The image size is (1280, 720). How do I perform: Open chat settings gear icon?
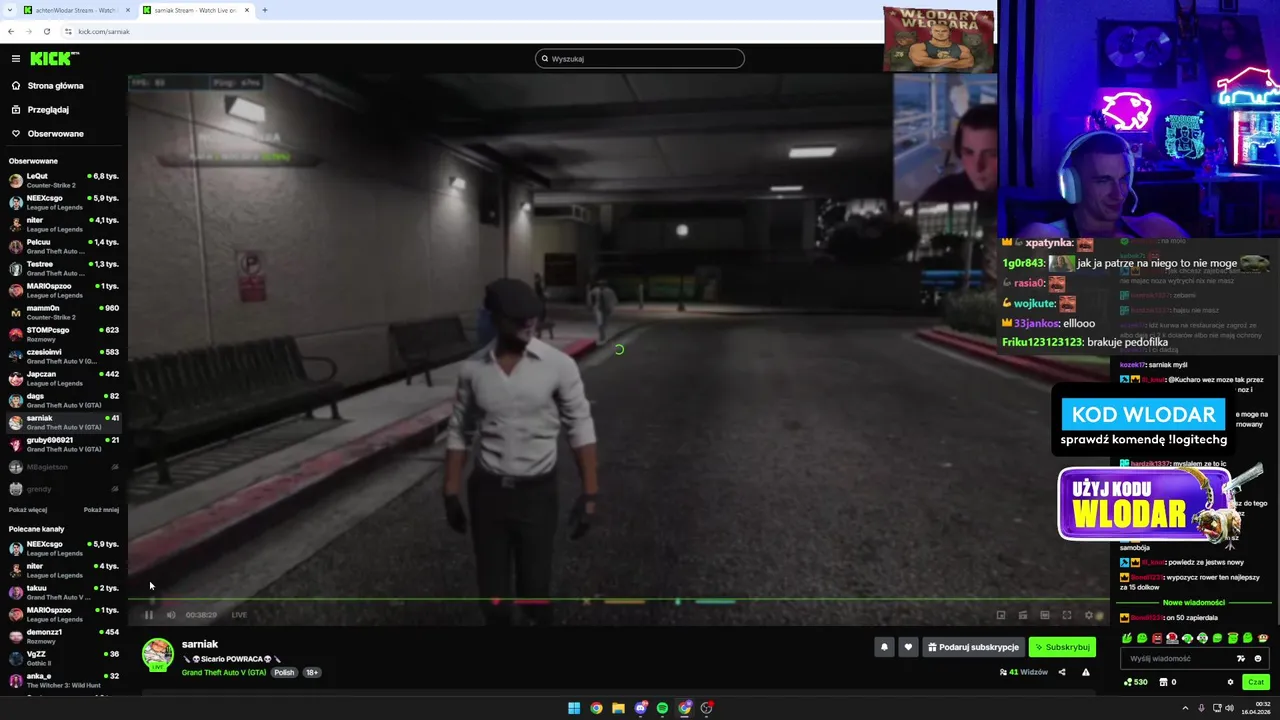coord(1230,682)
